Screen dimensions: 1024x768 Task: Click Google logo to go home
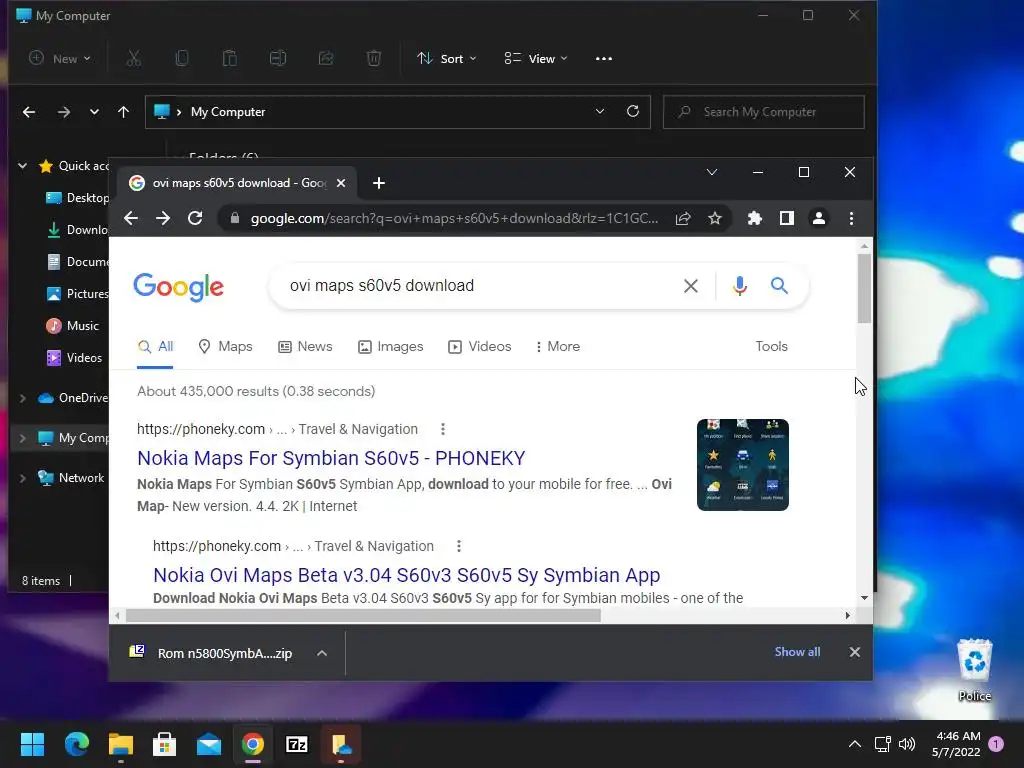coord(178,287)
